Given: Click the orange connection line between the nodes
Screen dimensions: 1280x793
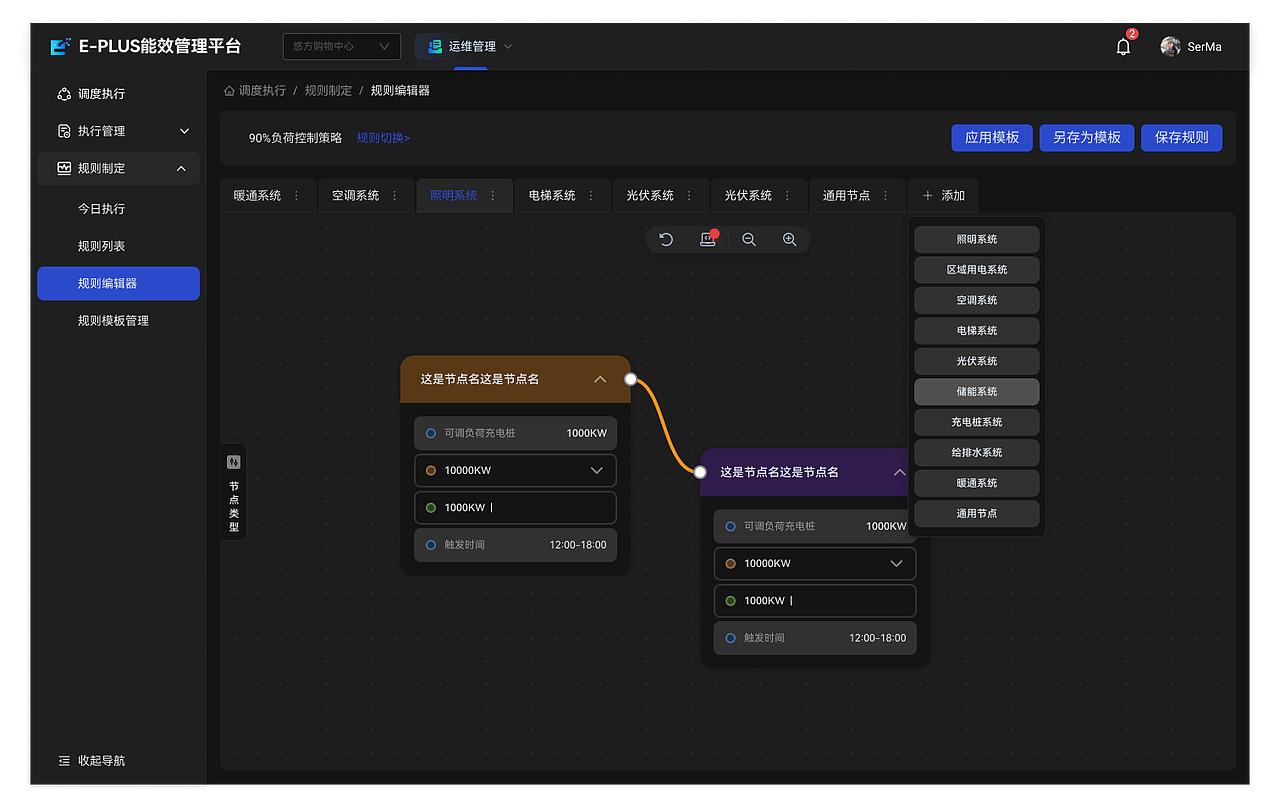Looking at the screenshot, I should coord(666,426).
